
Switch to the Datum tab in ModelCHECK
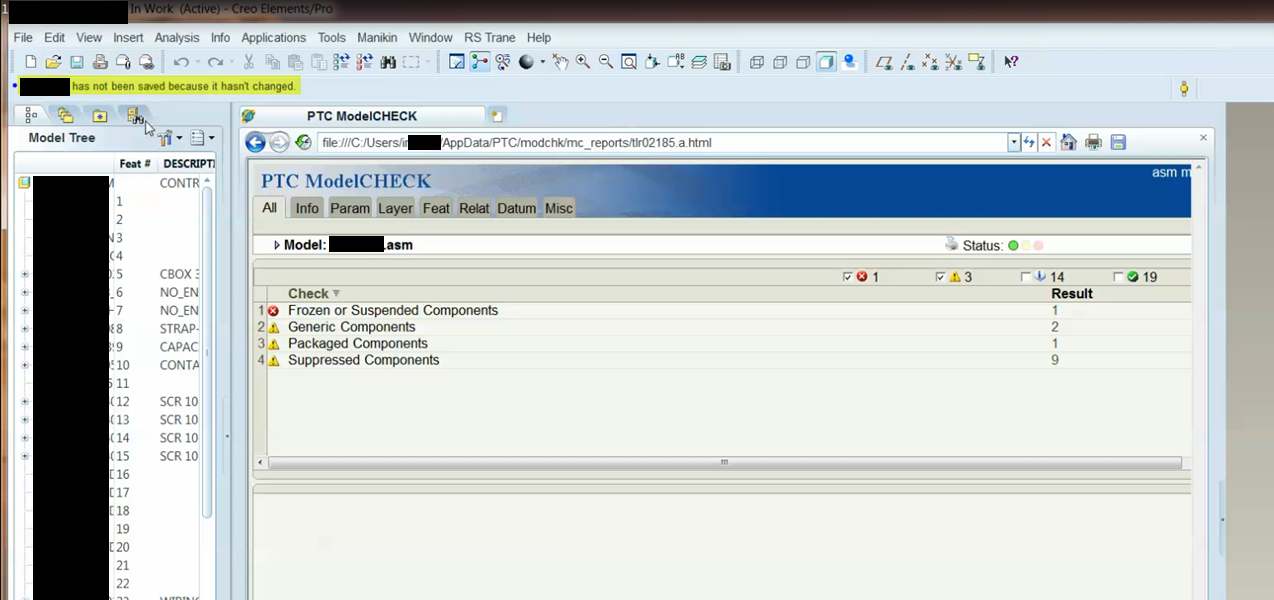[x=517, y=208]
